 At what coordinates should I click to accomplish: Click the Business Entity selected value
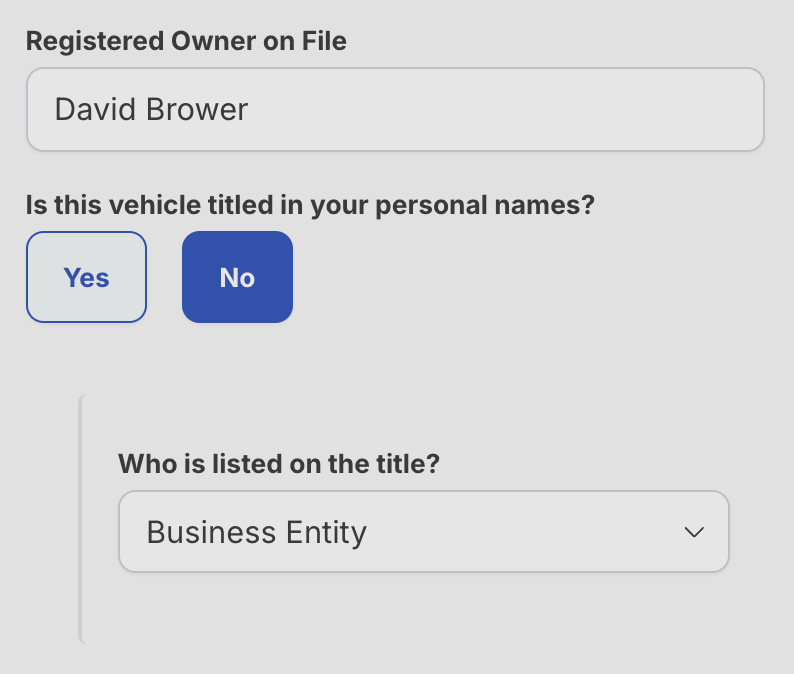tap(257, 532)
